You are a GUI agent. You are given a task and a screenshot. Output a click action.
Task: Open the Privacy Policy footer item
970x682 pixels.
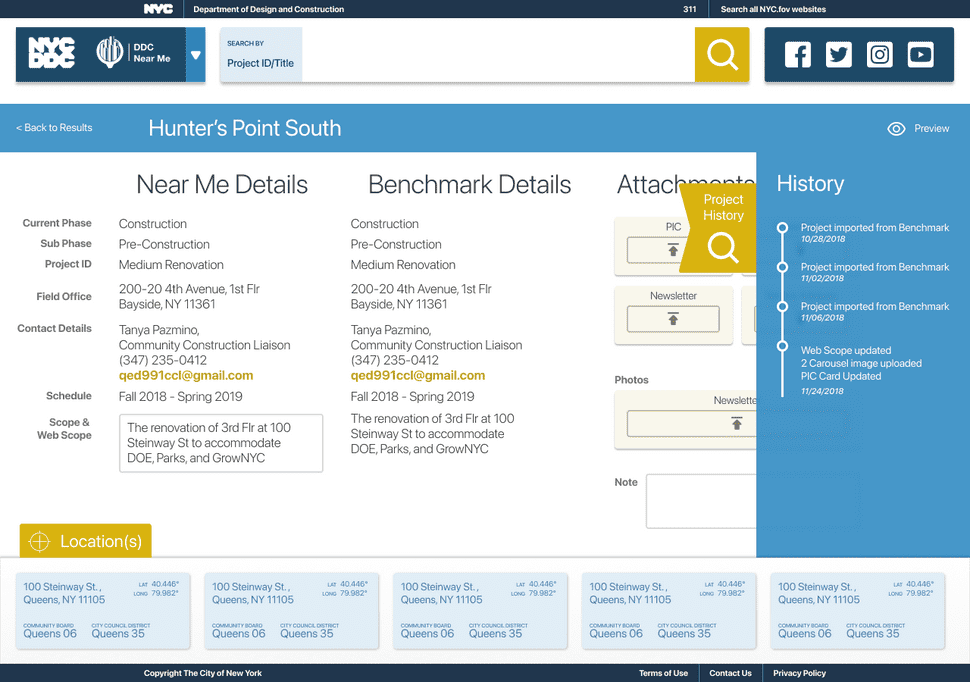pyautogui.click(x=799, y=673)
